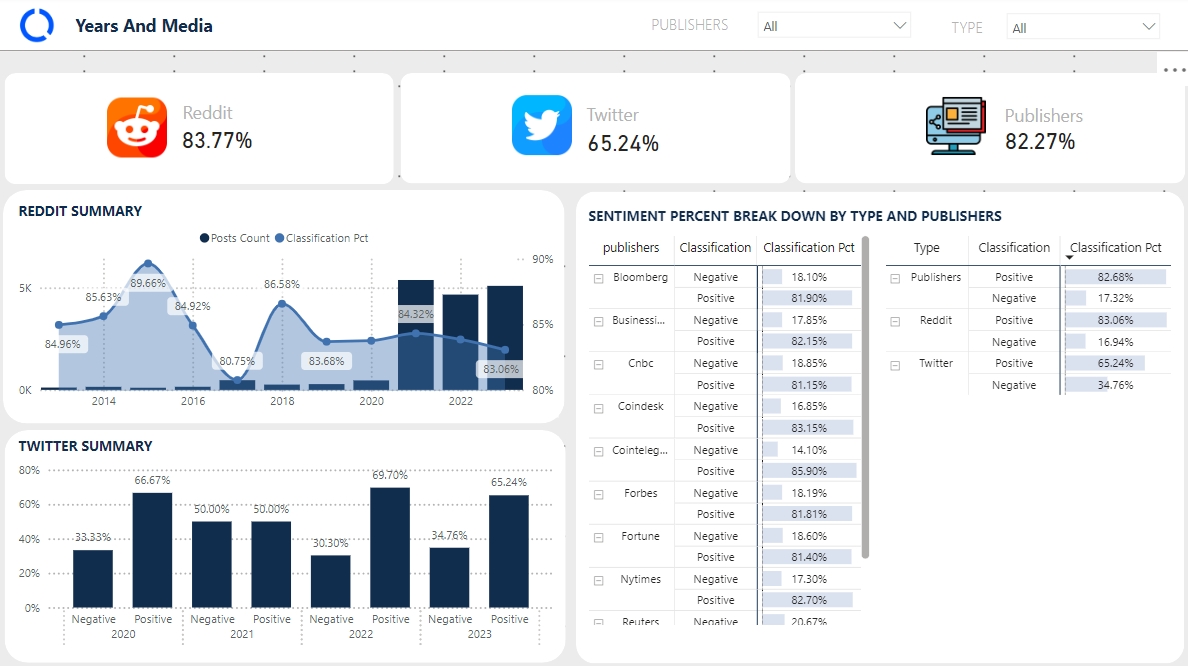Sort by Classification header in Type table
This screenshot has height=666, width=1188.
(1014, 248)
